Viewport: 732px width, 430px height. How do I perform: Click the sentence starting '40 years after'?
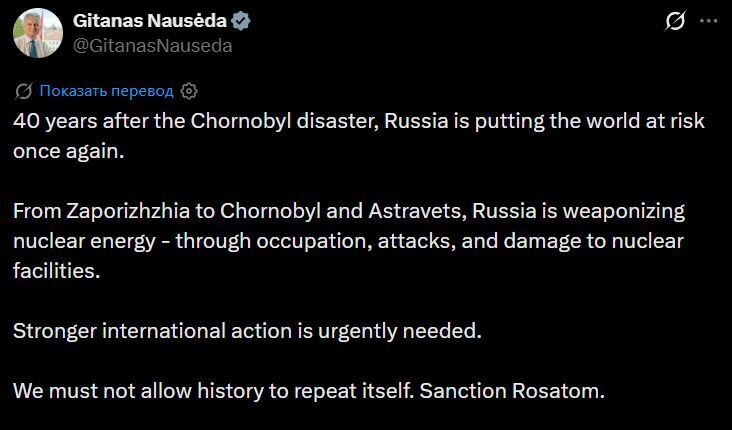(359, 120)
